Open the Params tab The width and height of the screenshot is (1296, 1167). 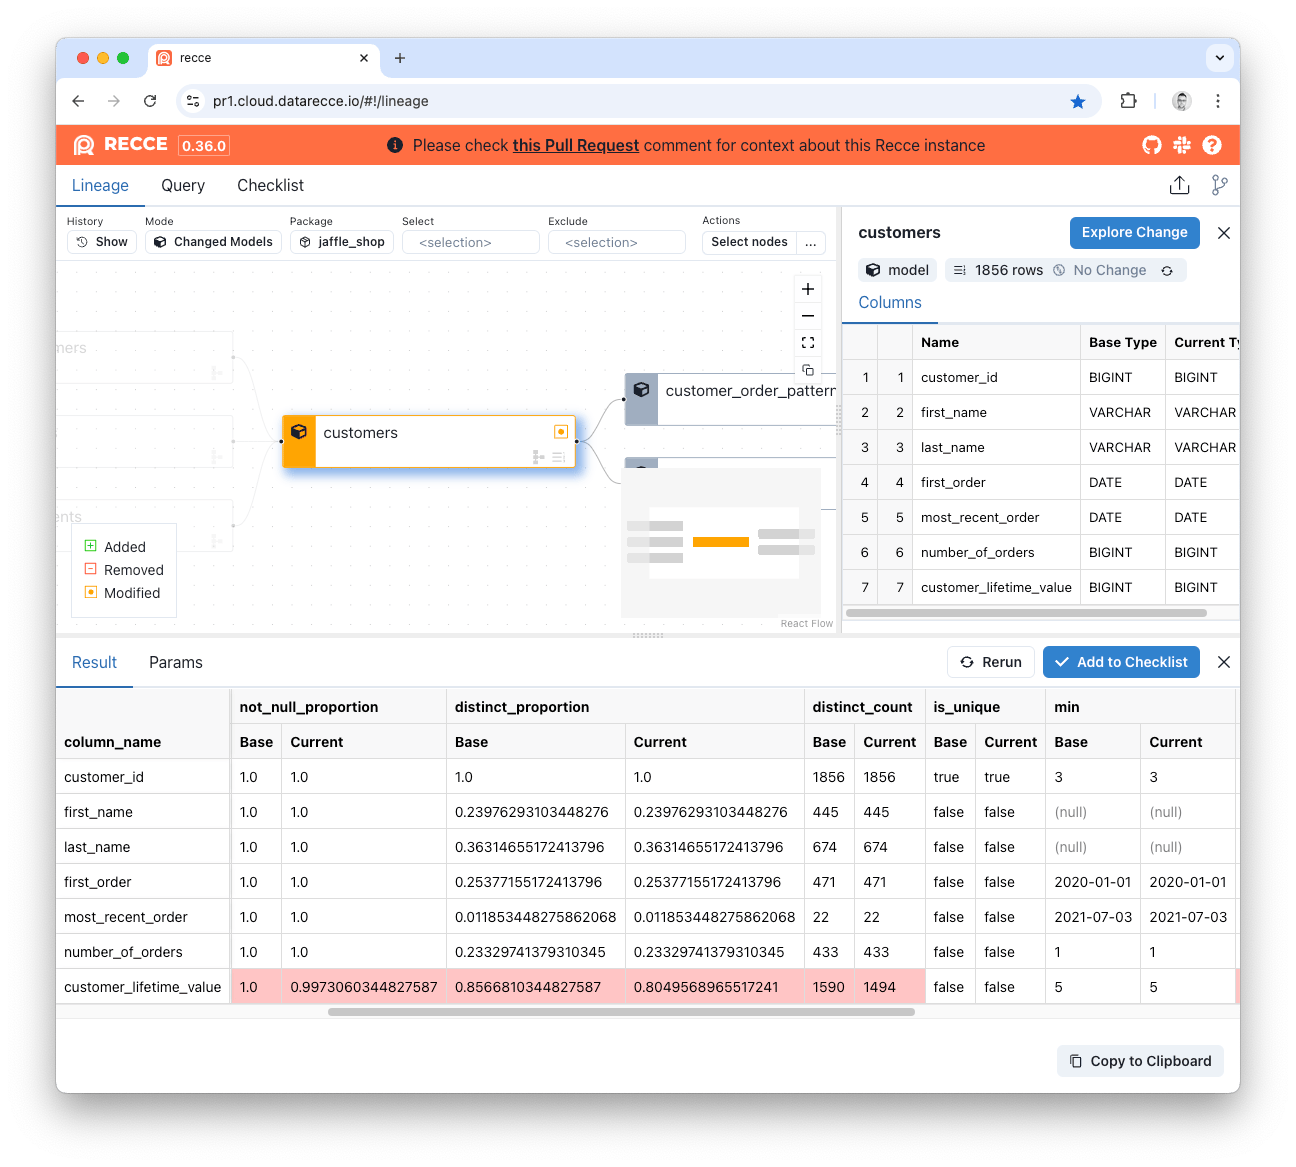point(176,662)
